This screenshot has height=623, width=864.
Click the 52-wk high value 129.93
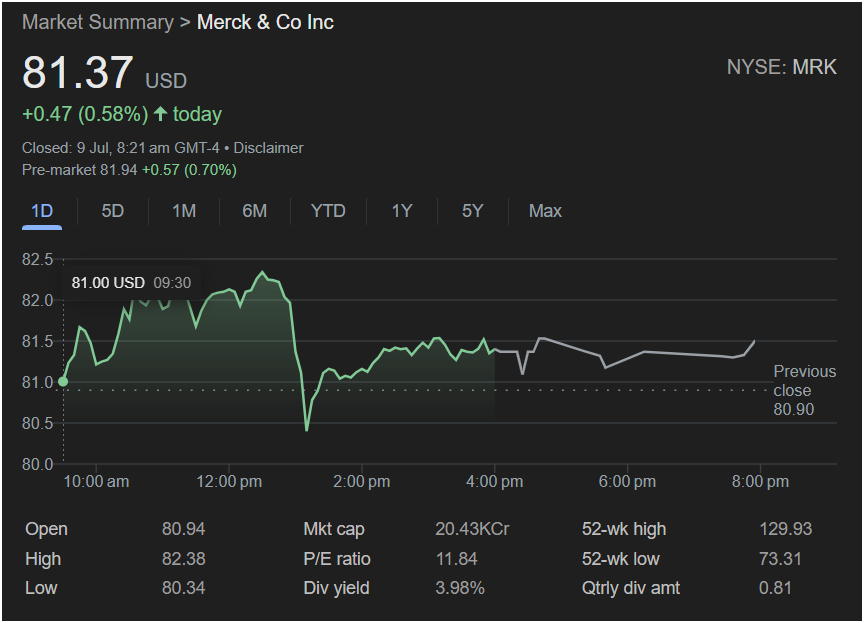point(786,529)
